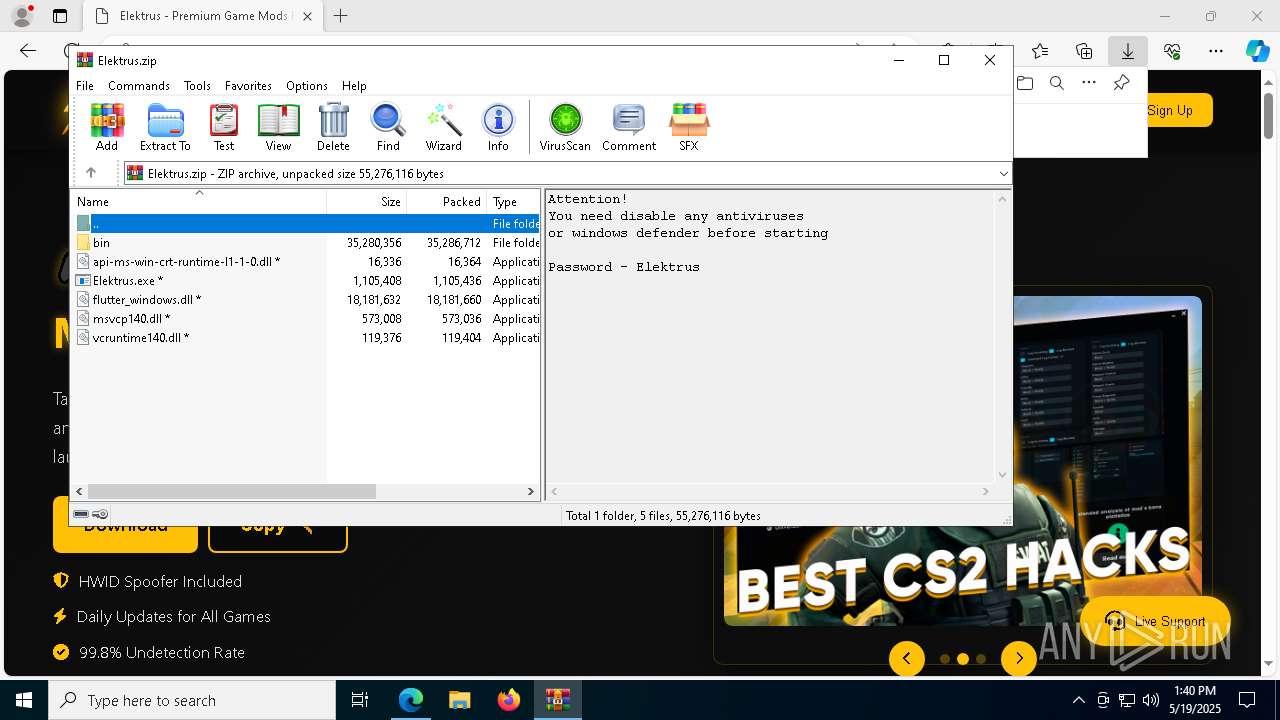The height and width of the screenshot is (720, 1280).
Task: Run VirusScan on the archive
Action: click(565, 127)
